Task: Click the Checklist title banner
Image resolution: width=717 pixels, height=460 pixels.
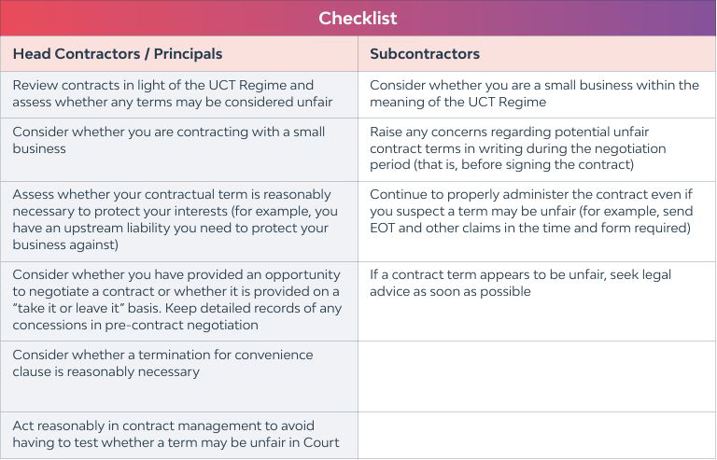Action: [358, 18]
